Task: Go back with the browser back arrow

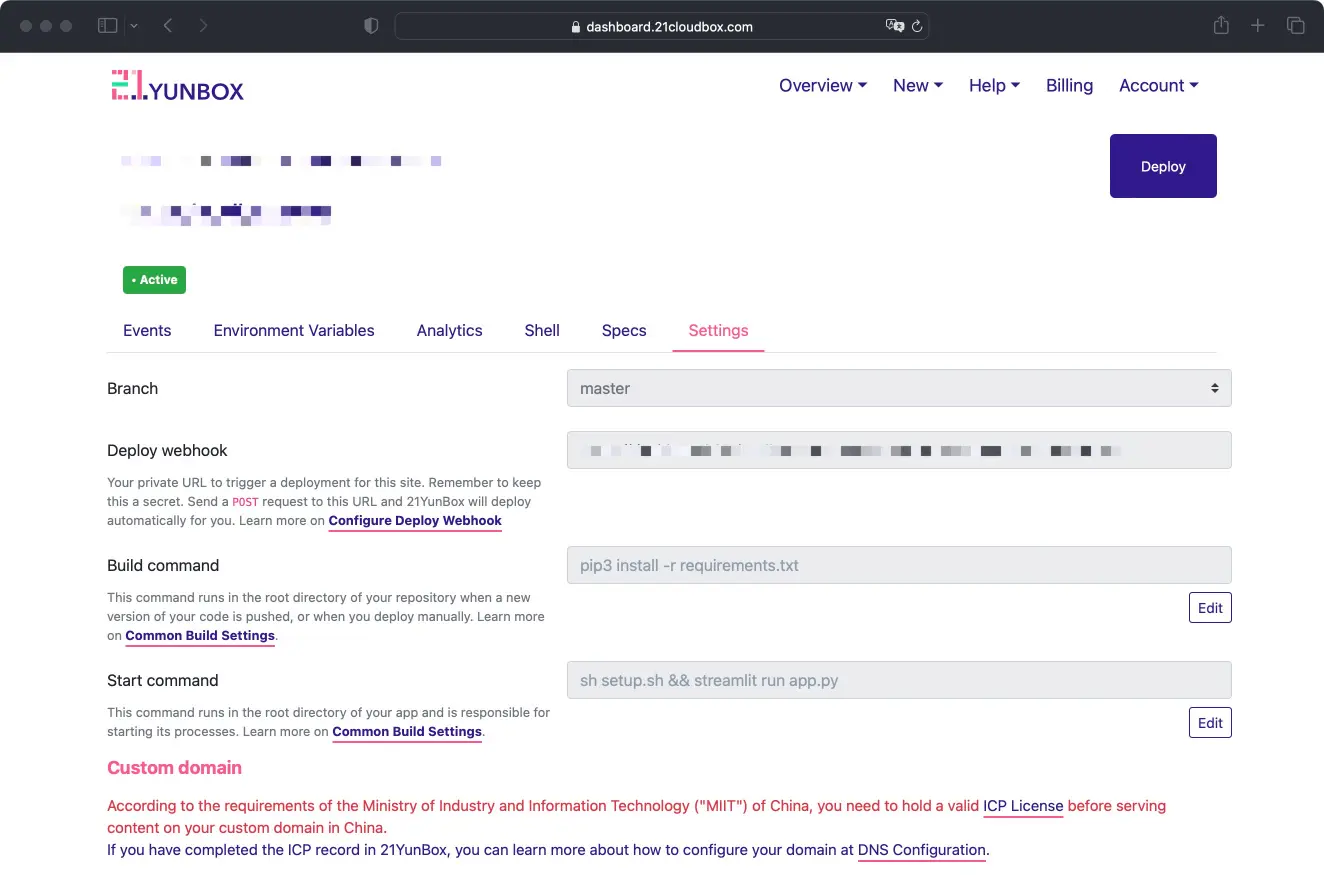Action: 168,26
